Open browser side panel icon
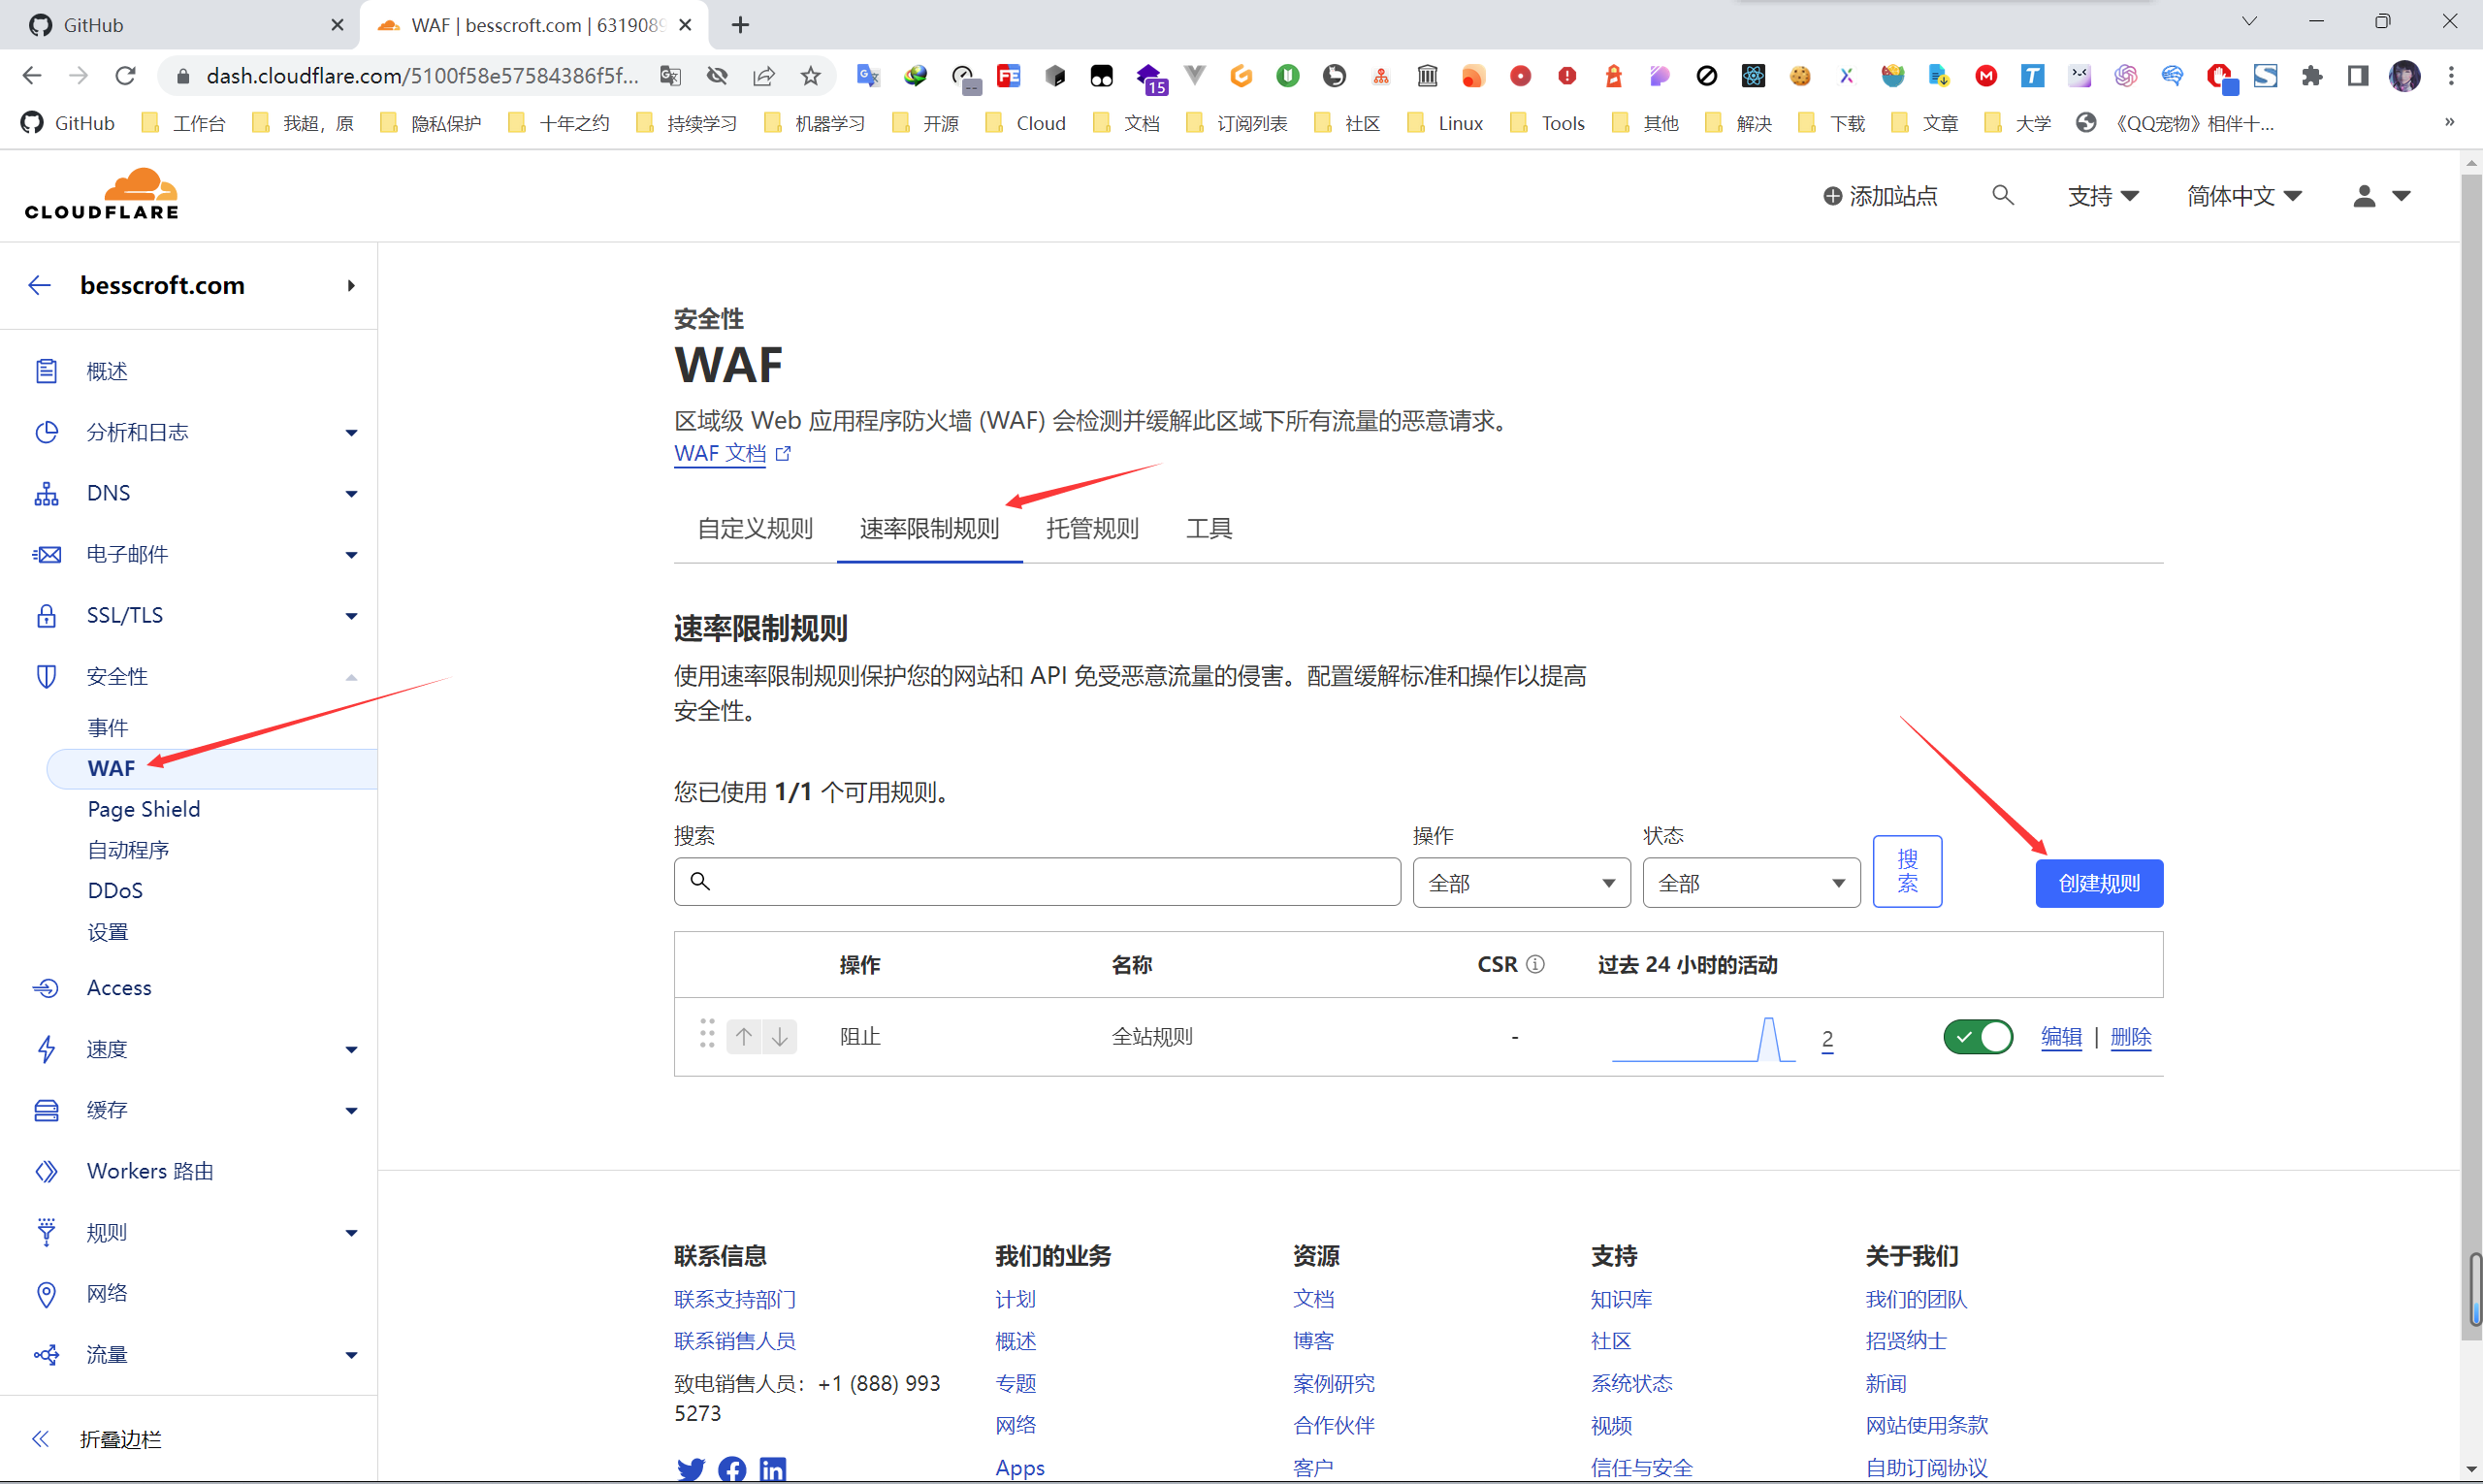2483x1484 pixels. tap(2358, 76)
